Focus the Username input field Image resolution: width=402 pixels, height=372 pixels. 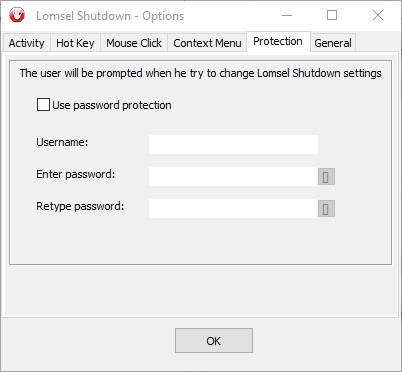(x=233, y=144)
